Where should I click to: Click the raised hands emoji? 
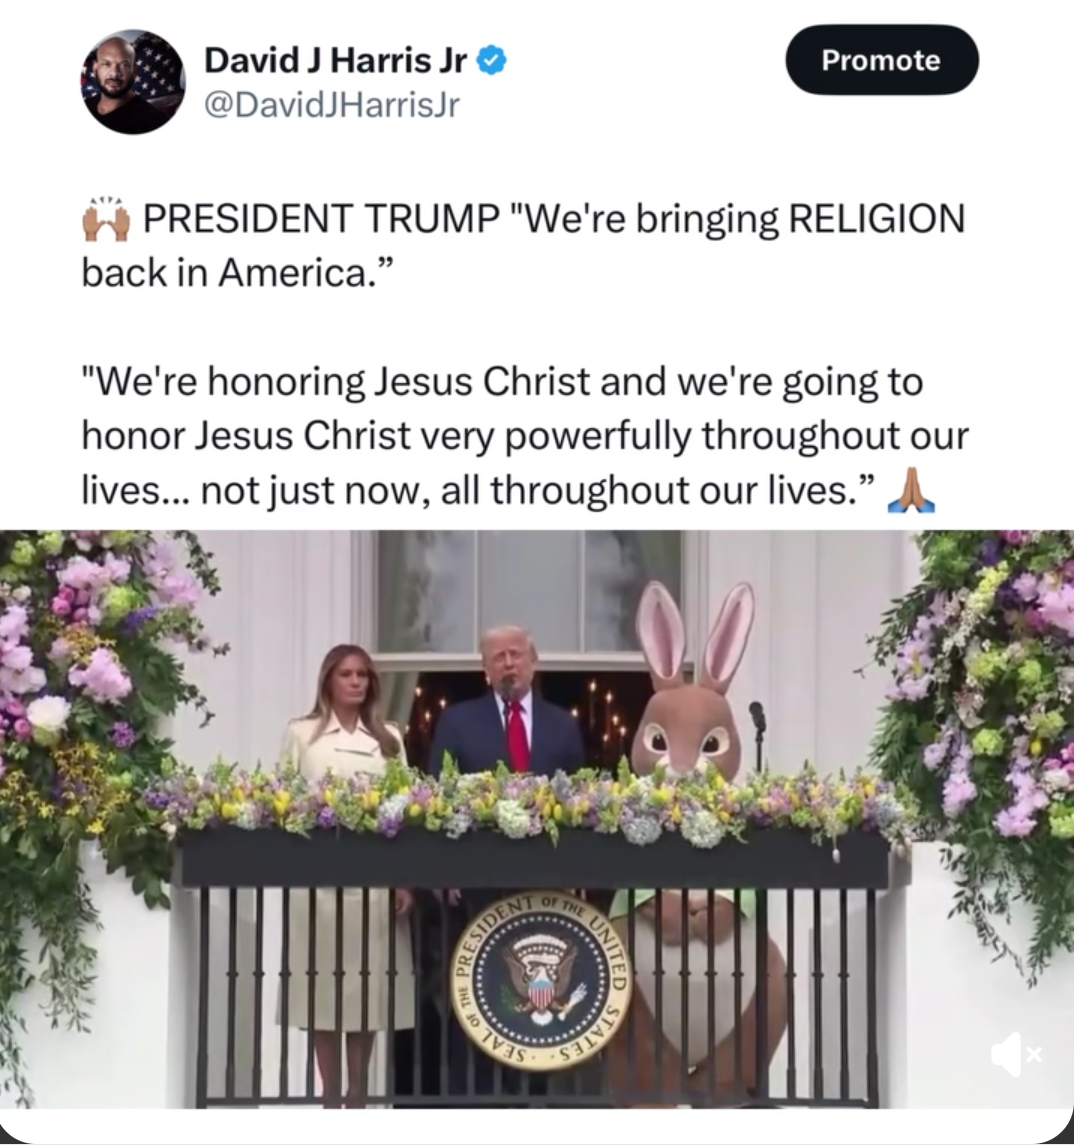[106, 219]
